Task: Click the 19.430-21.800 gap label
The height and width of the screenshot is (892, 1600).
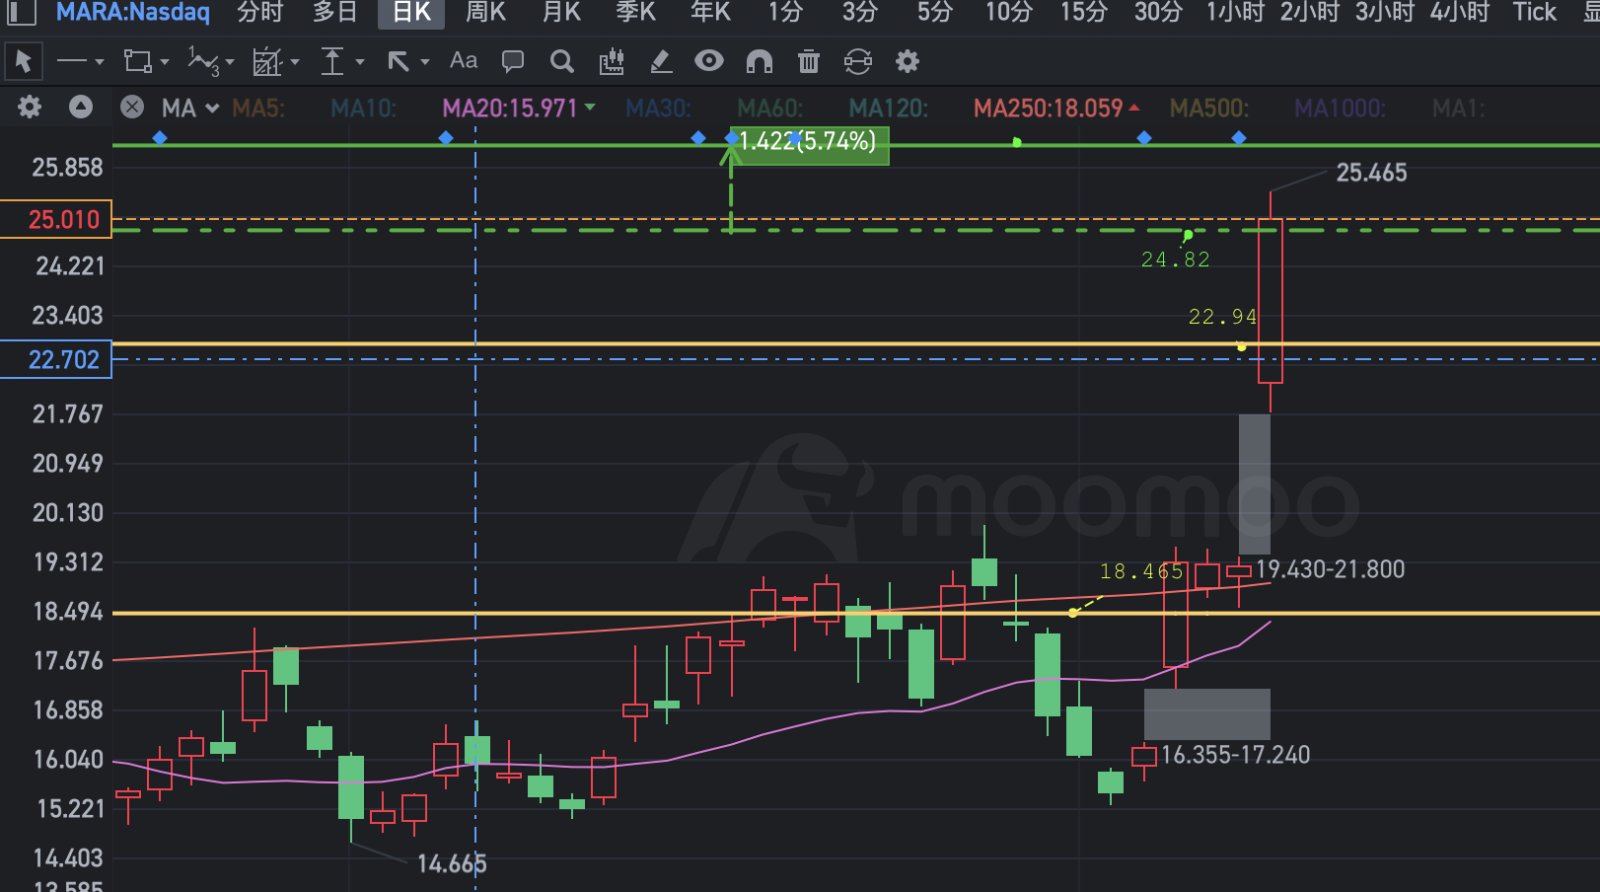Action: coord(1330,569)
